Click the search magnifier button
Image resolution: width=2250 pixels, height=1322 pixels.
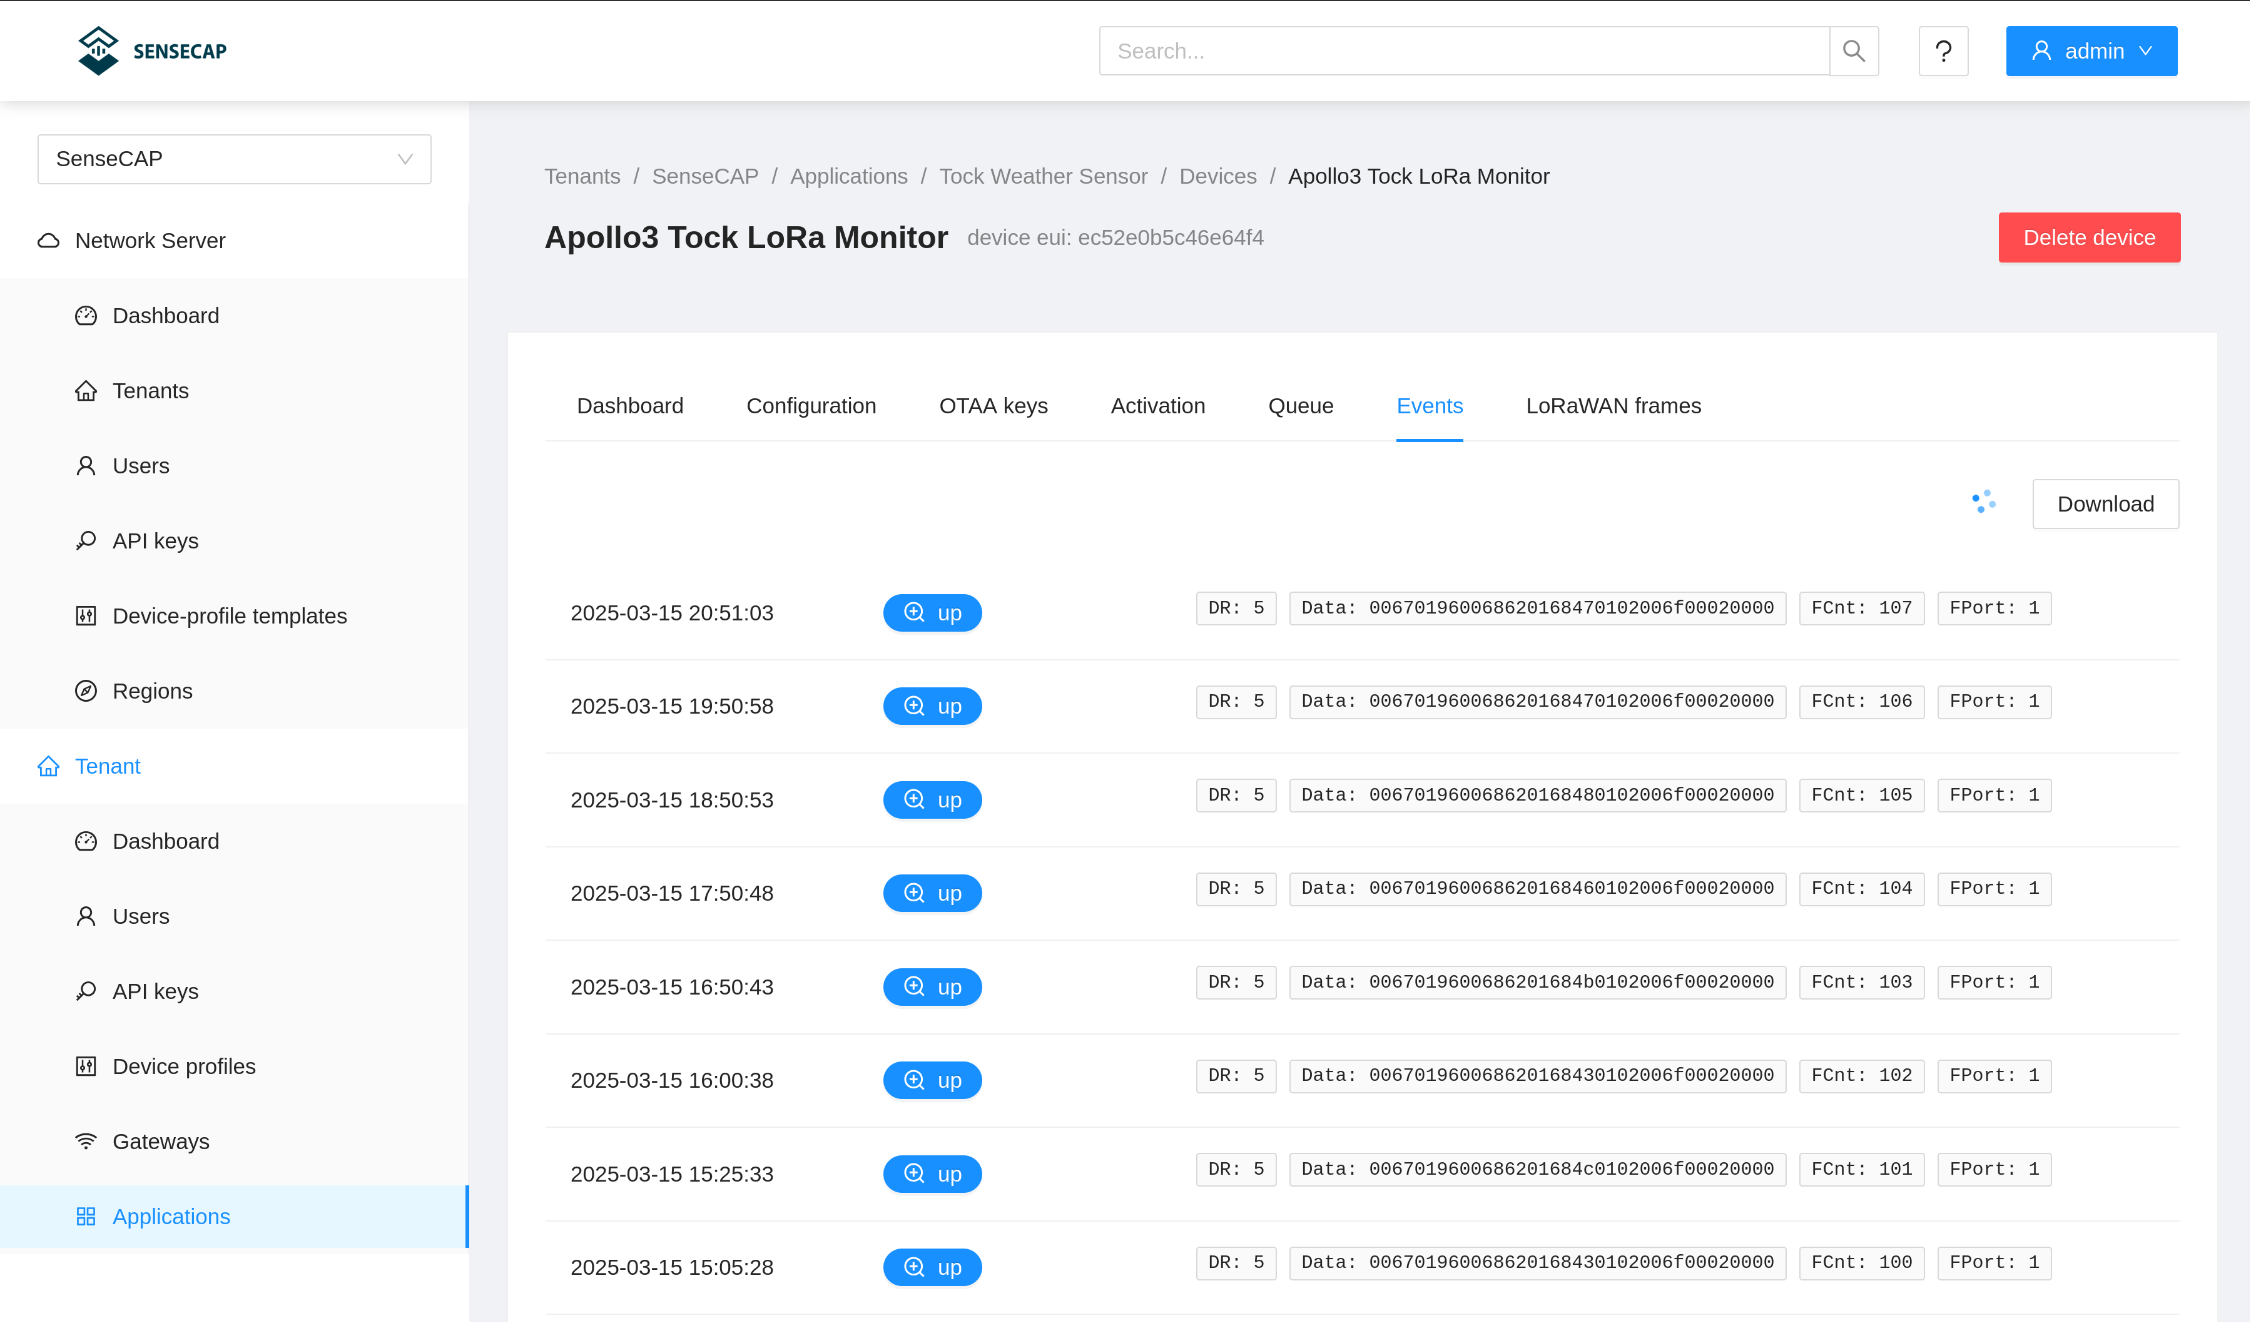(x=1854, y=51)
